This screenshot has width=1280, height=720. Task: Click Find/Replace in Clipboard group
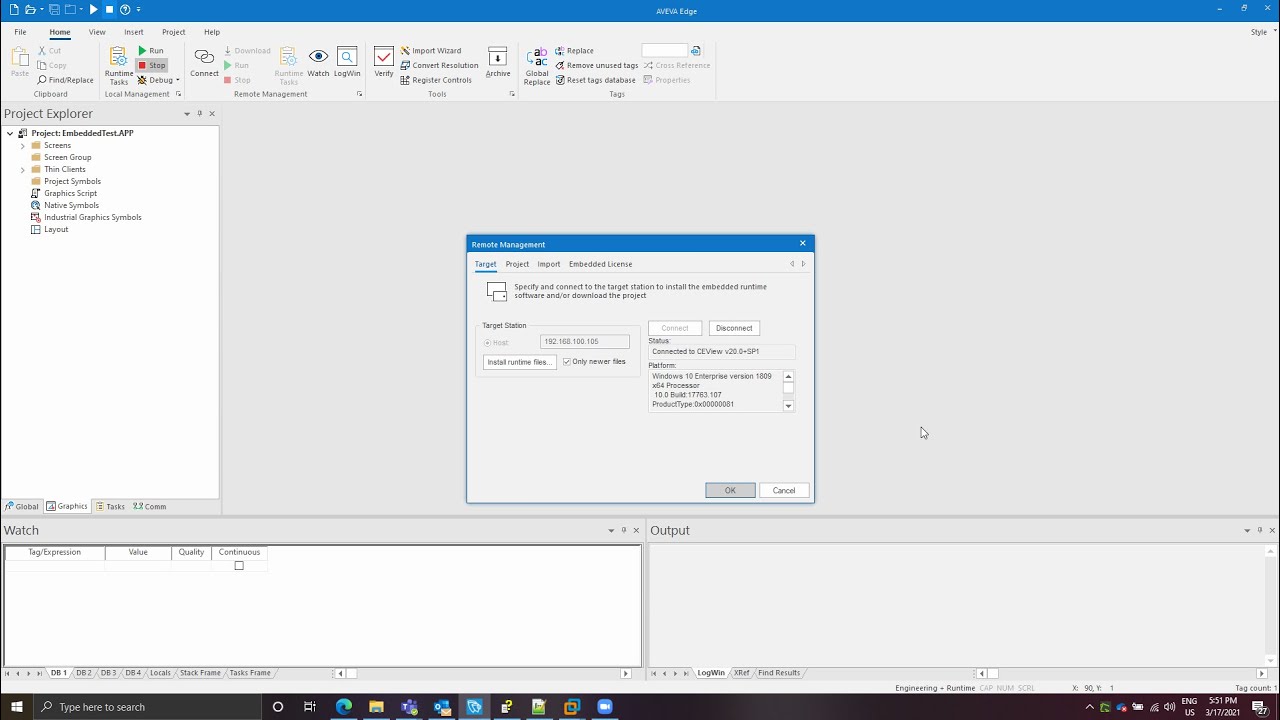(x=65, y=80)
